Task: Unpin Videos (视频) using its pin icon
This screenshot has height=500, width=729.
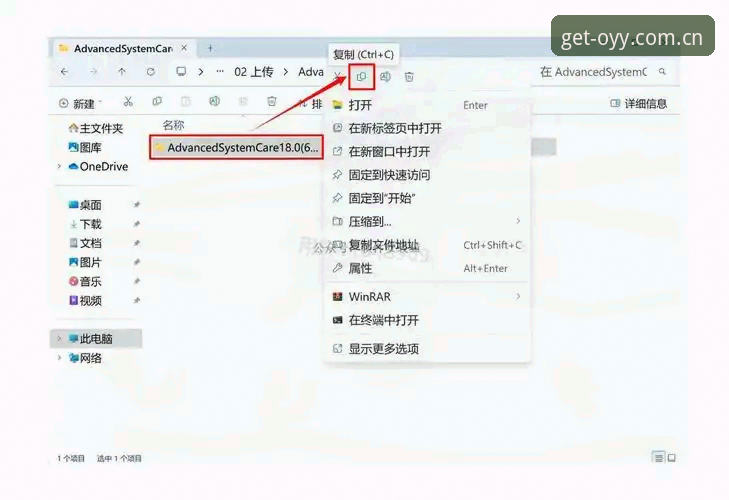Action: (x=137, y=301)
